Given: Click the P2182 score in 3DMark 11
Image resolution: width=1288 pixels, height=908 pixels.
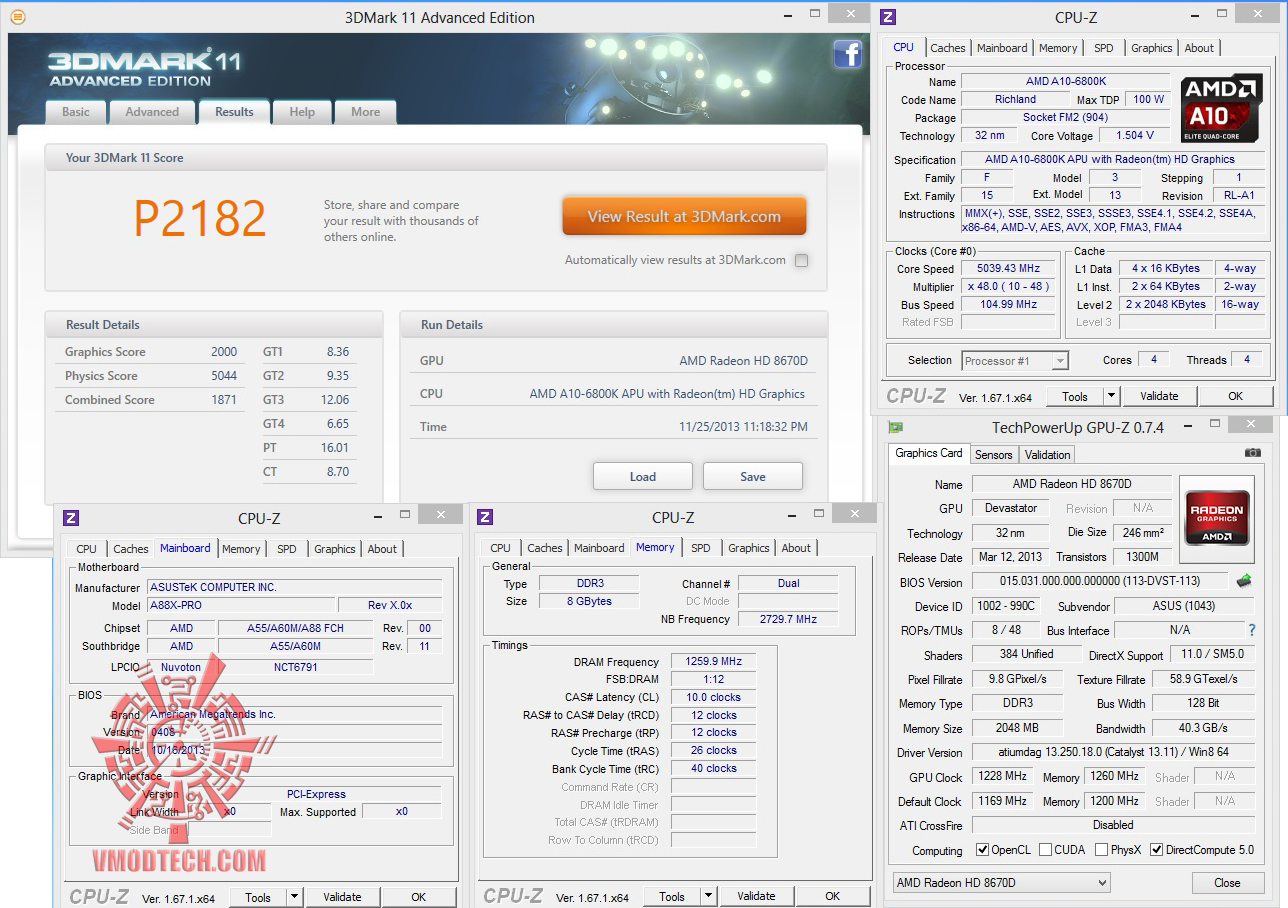Looking at the screenshot, I should click(200, 218).
